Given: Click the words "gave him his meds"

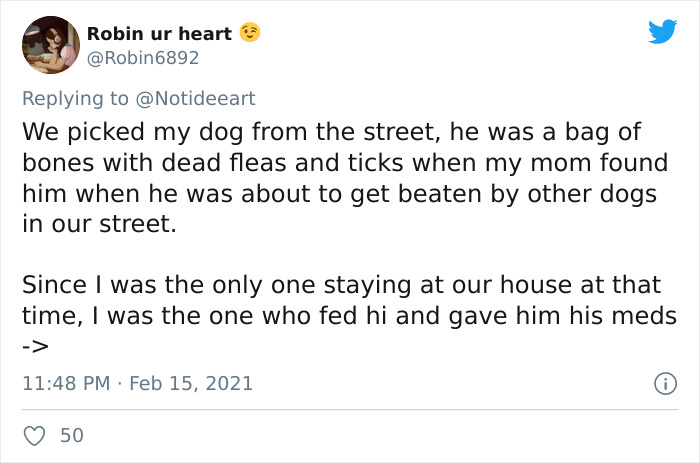Looking at the screenshot, I should pos(583,316).
